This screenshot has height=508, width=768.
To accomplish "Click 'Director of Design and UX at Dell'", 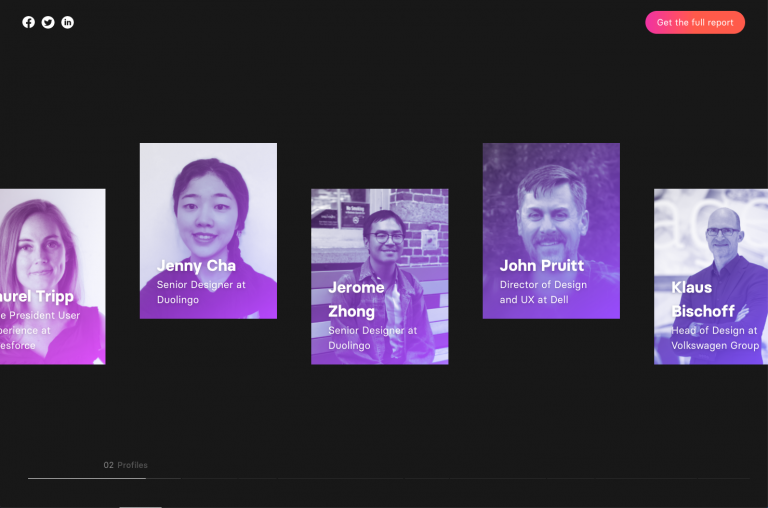I will click(x=543, y=292).
